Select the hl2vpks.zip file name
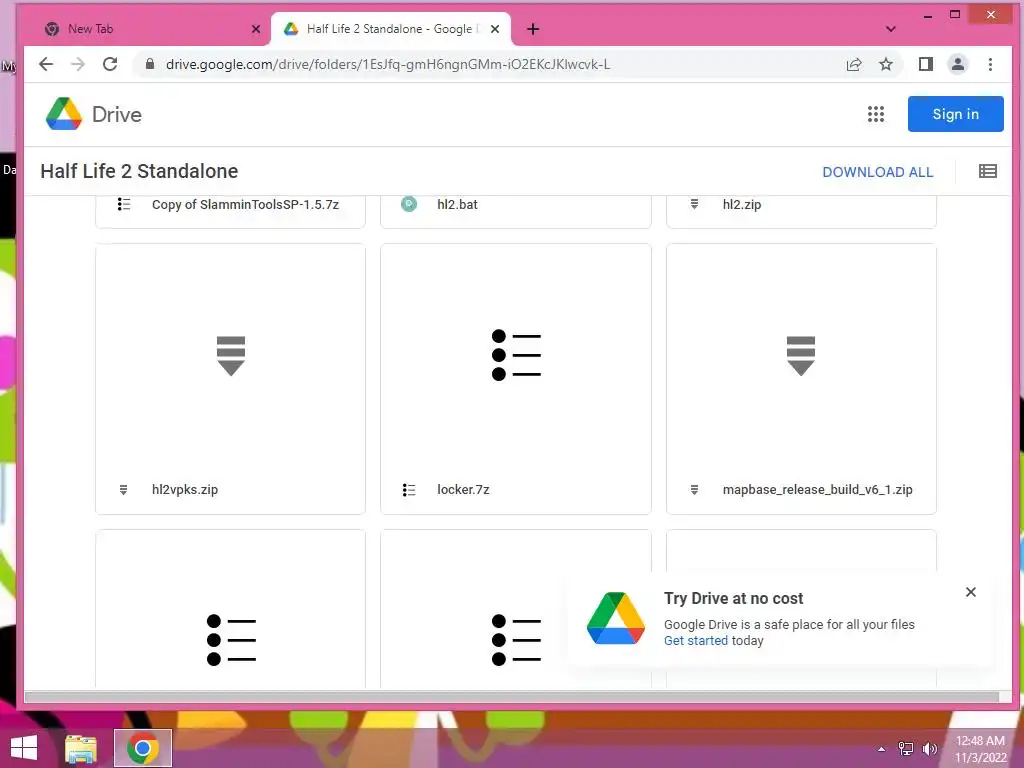Image resolution: width=1024 pixels, height=768 pixels. click(185, 490)
